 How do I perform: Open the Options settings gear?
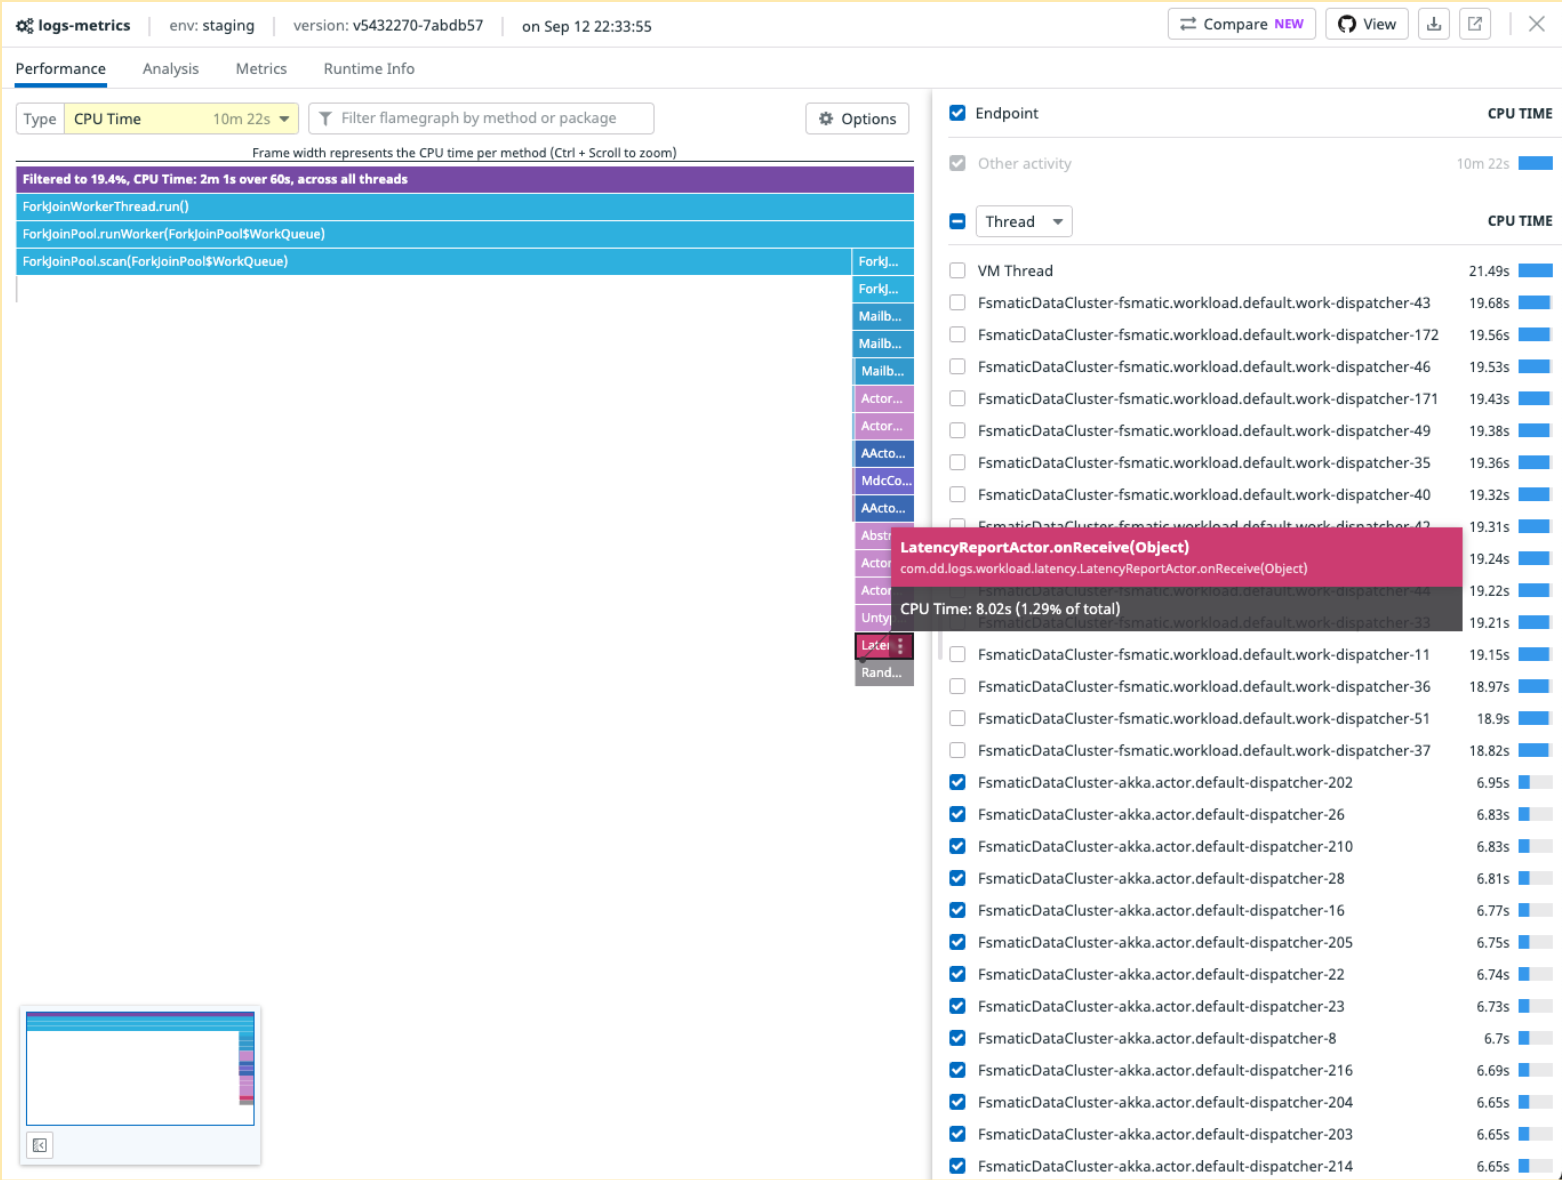826,118
